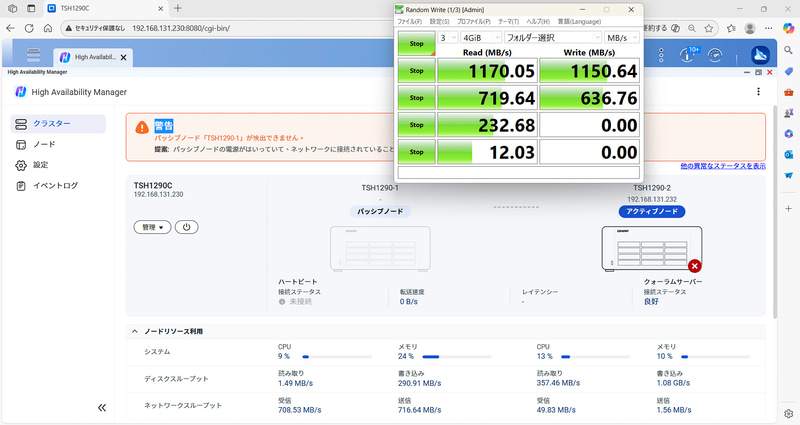Add this page to favorites star
This screenshot has width=800, height=425.
(x=709, y=28)
